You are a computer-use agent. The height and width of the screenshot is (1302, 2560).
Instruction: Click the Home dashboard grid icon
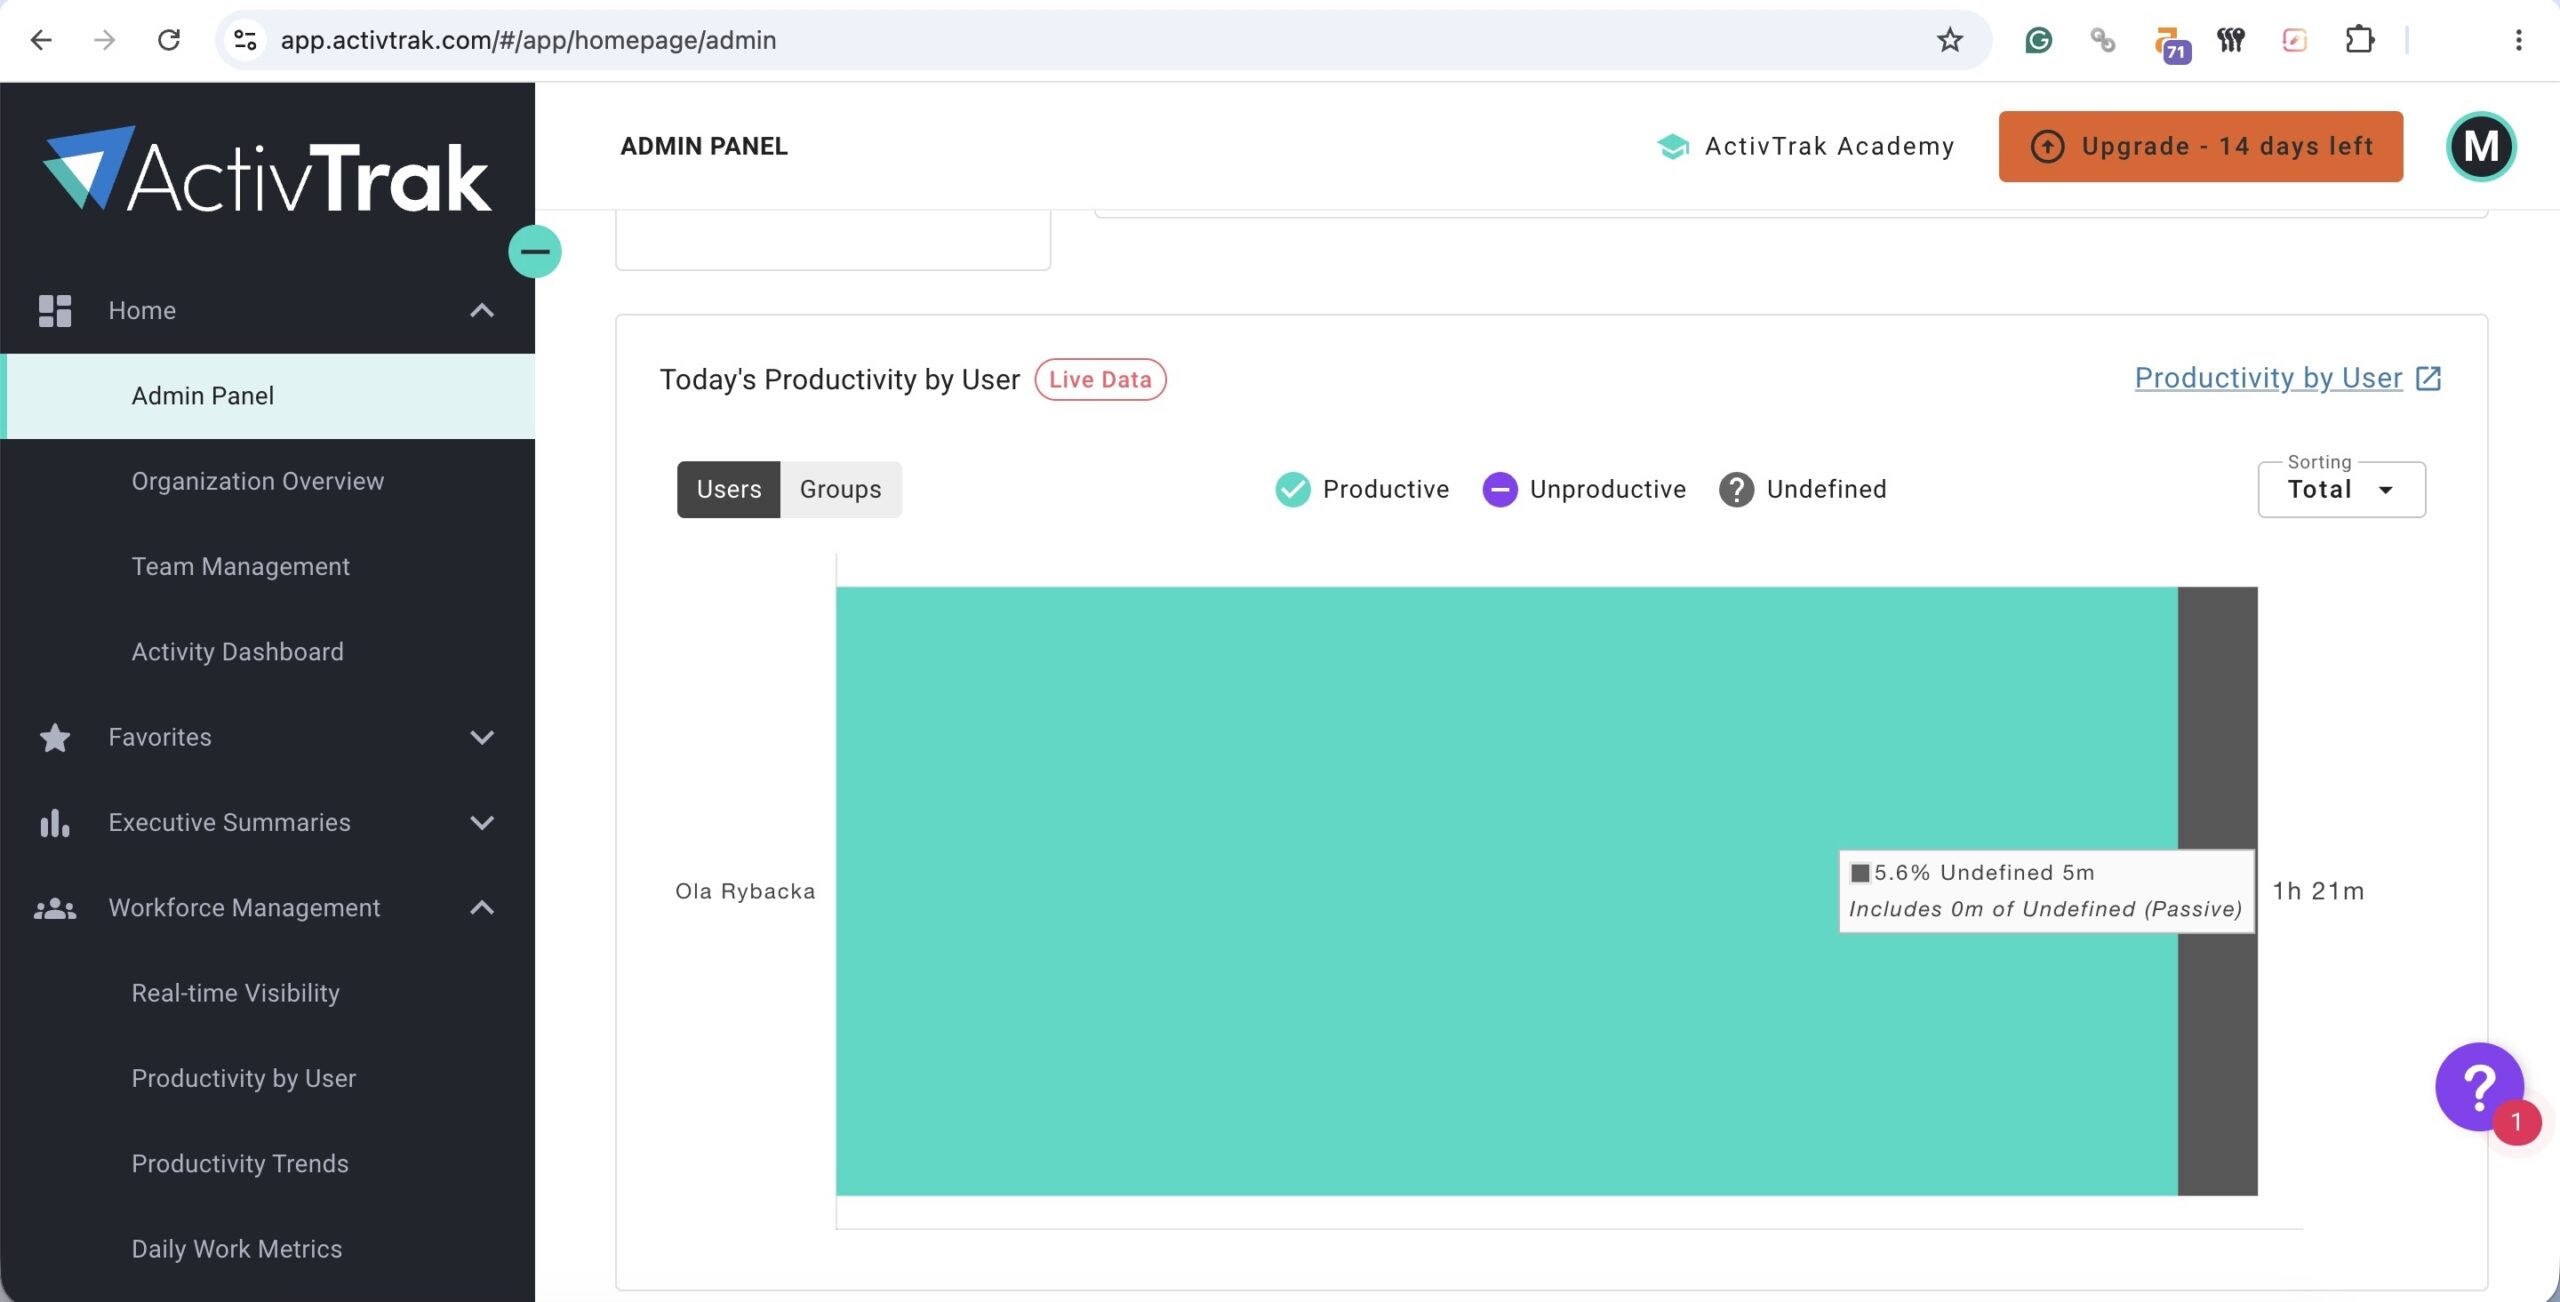click(x=55, y=311)
